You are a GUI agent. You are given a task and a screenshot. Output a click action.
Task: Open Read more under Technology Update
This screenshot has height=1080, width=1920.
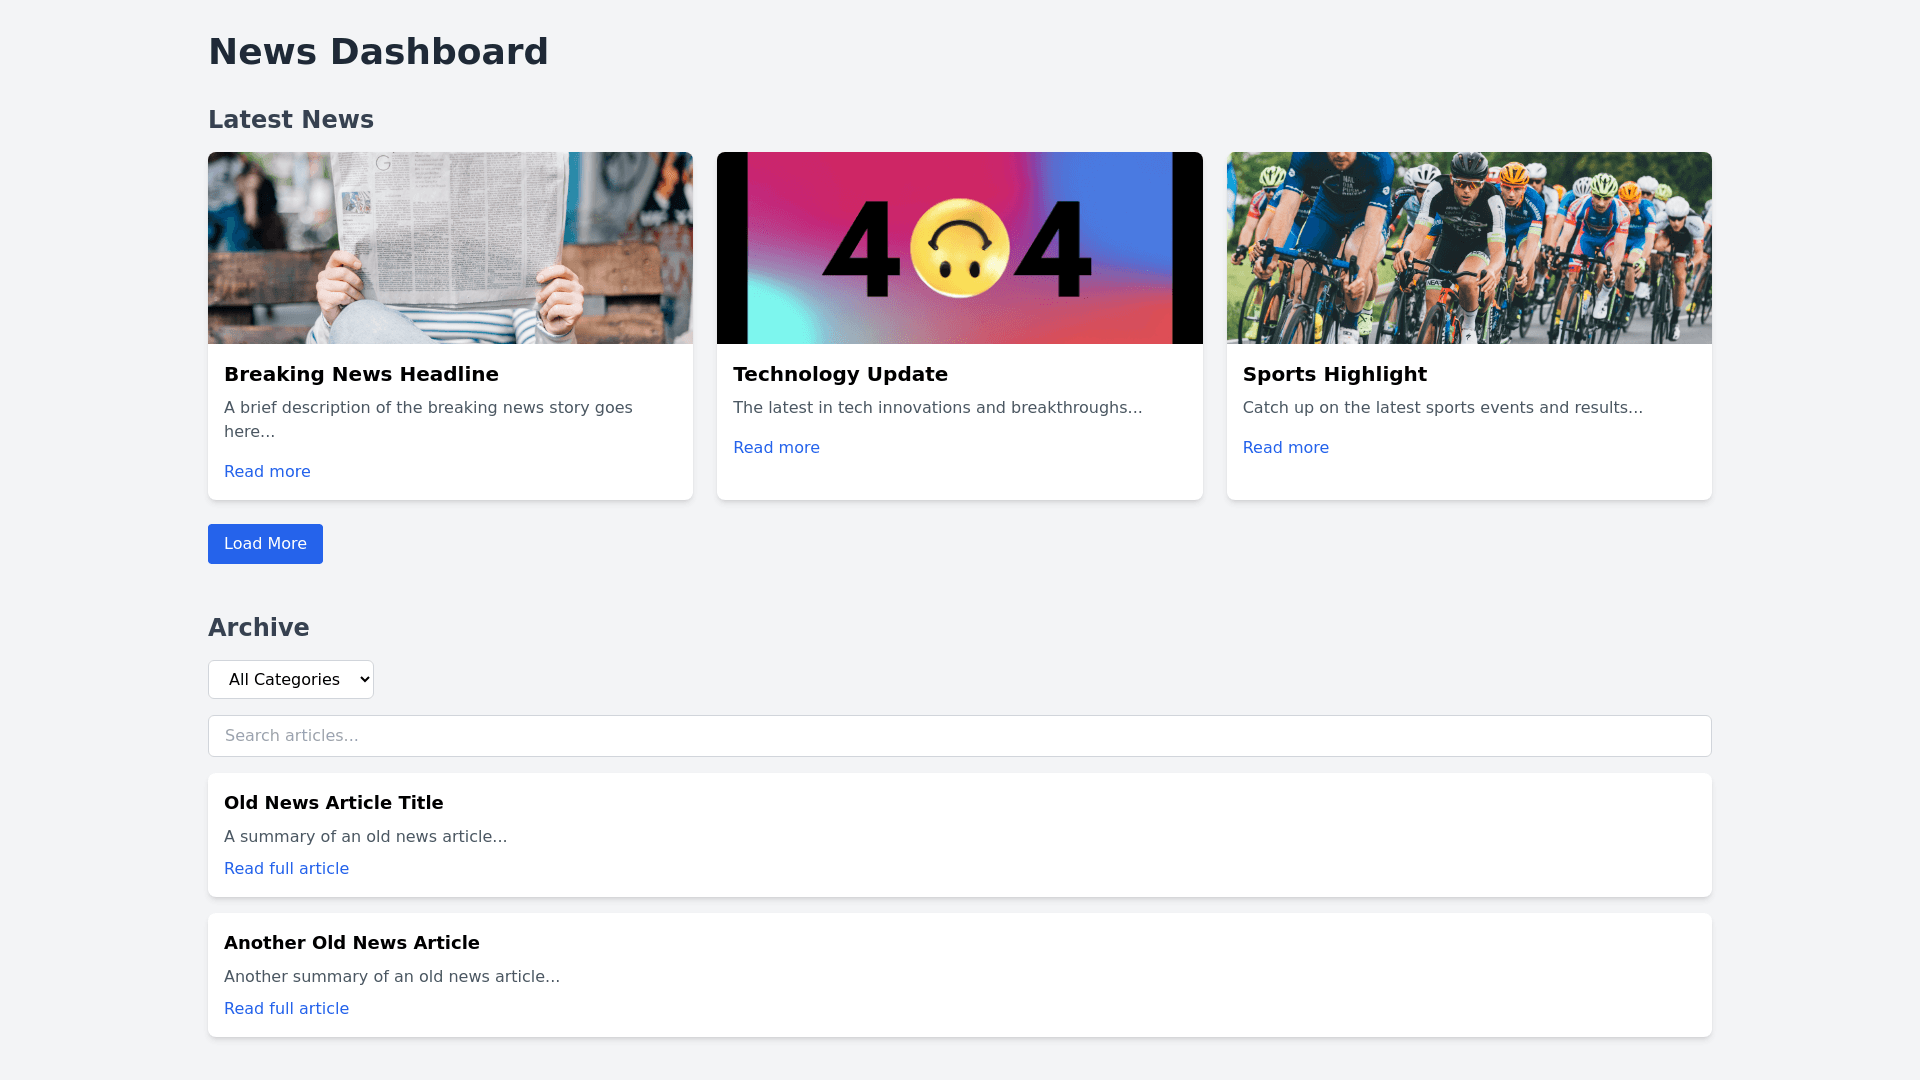click(776, 448)
